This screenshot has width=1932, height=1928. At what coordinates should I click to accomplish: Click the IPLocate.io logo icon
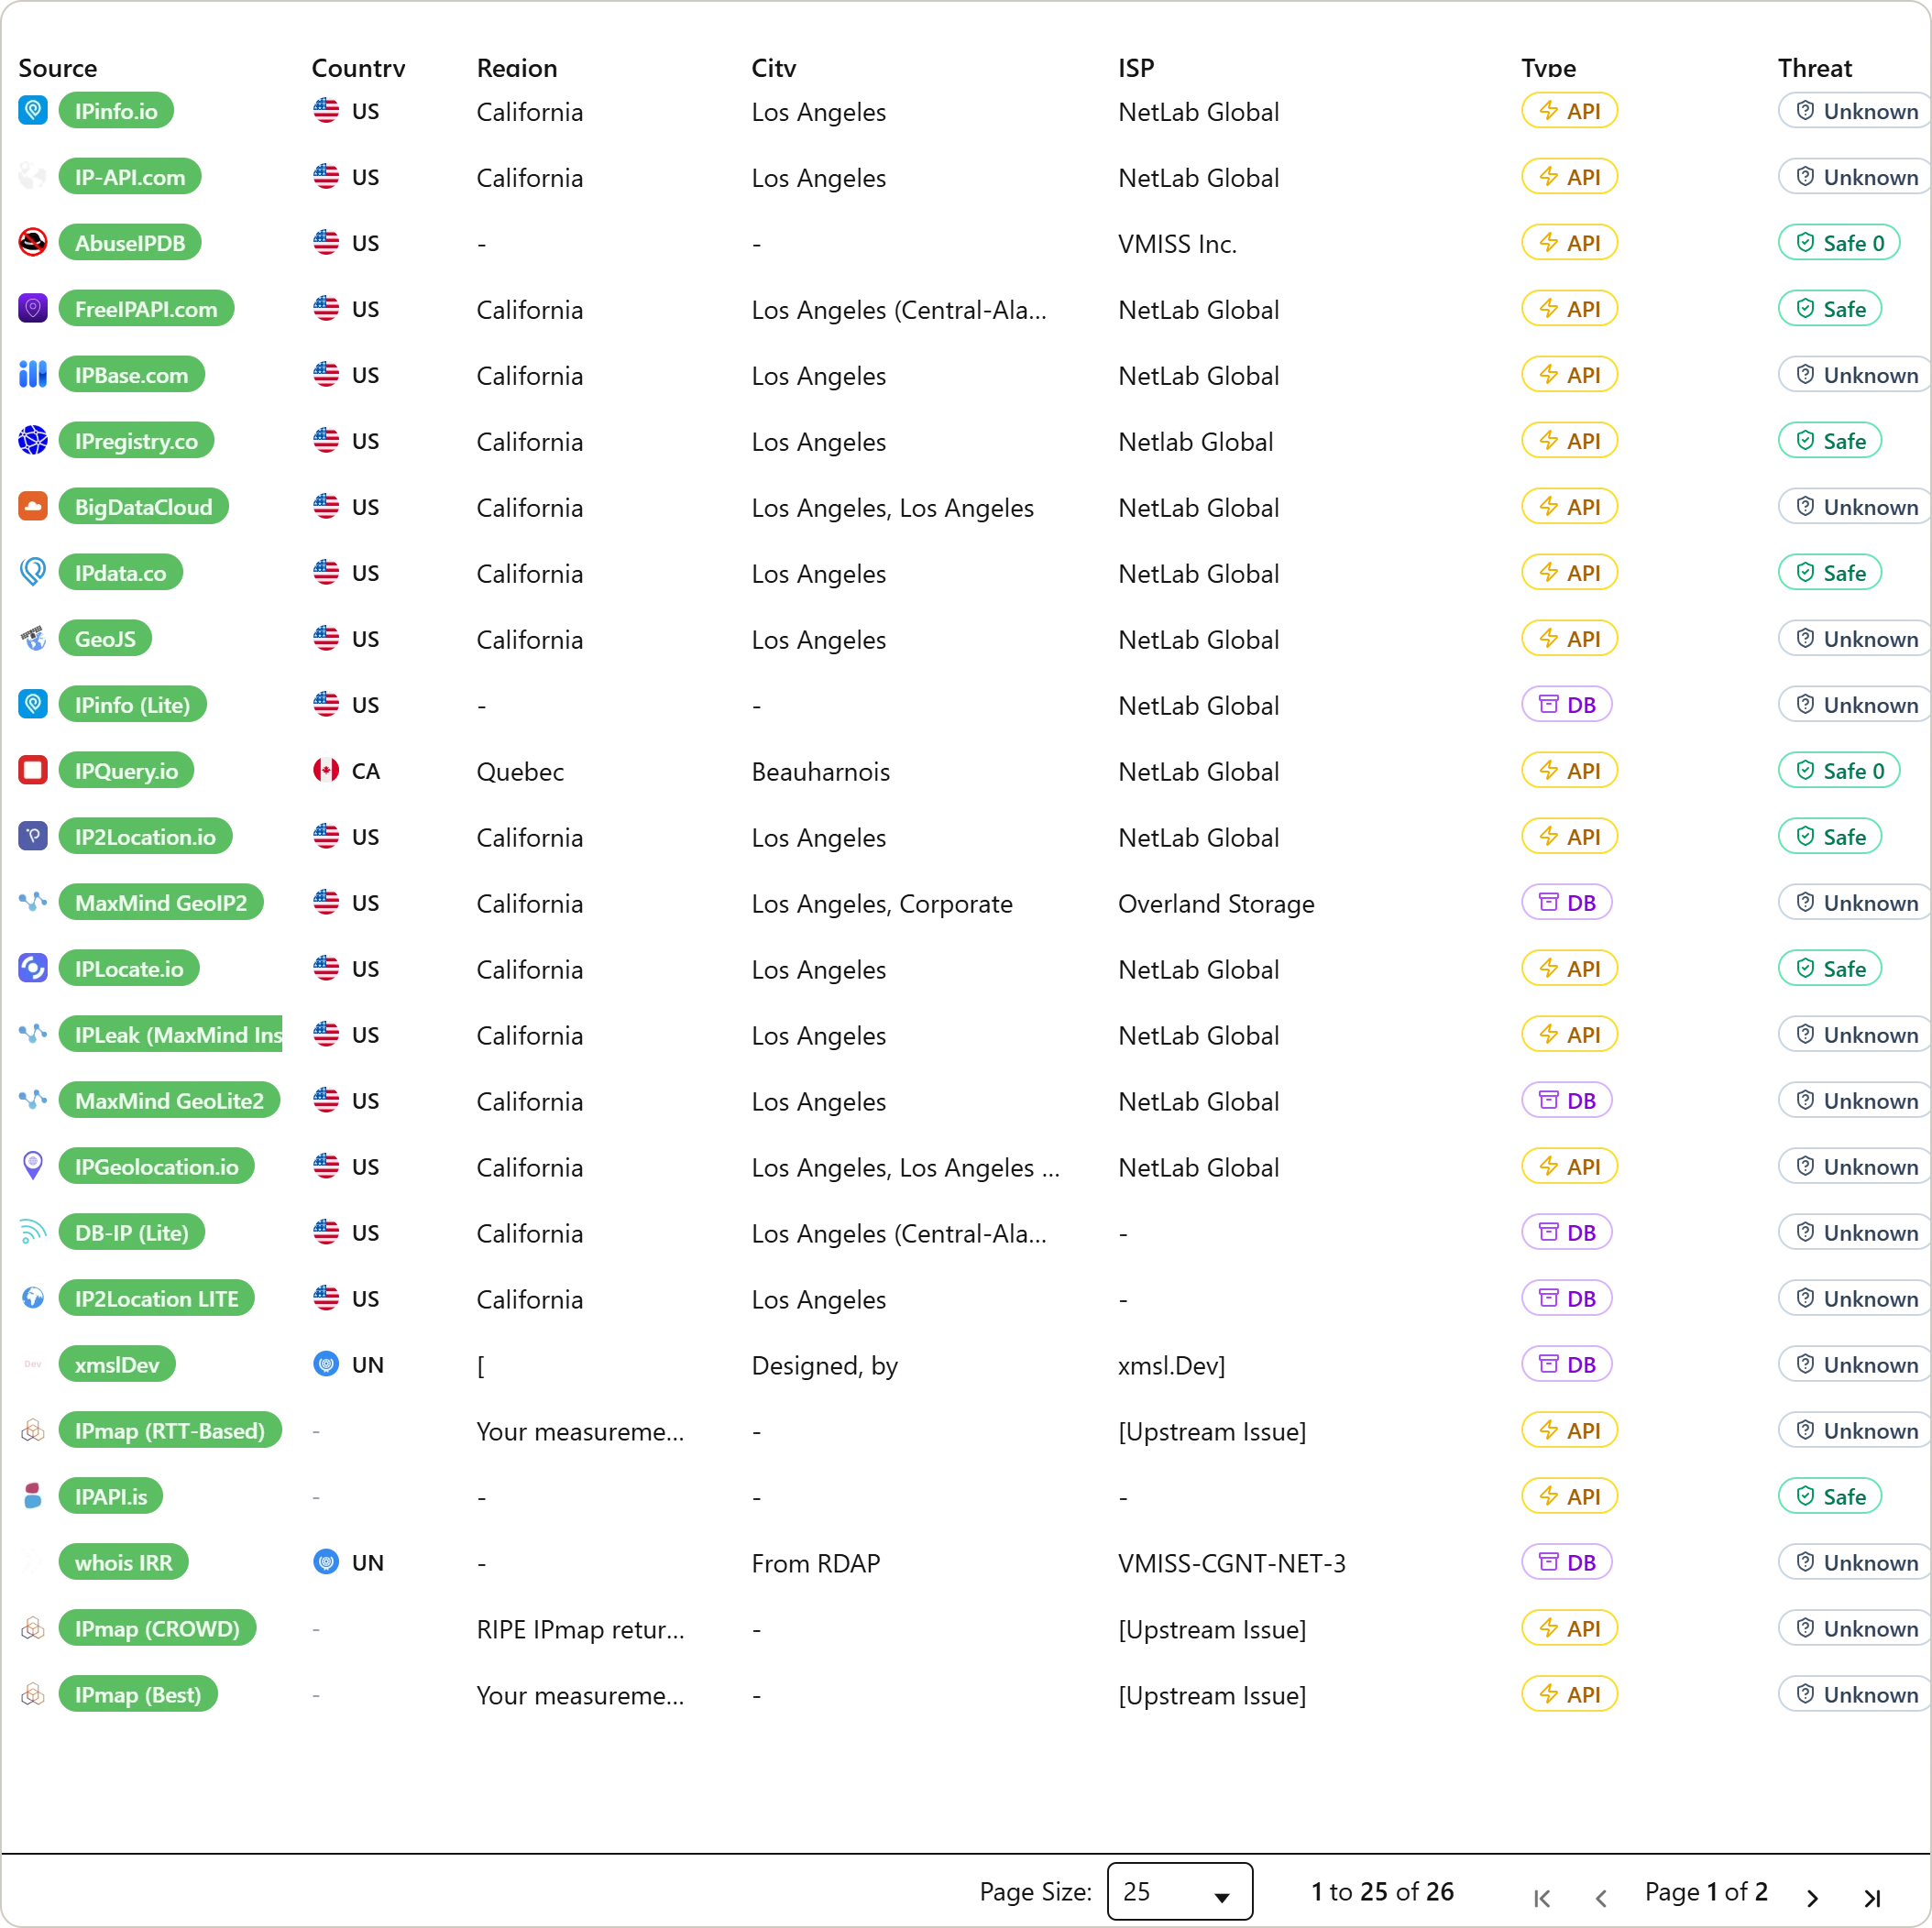[x=33, y=968]
